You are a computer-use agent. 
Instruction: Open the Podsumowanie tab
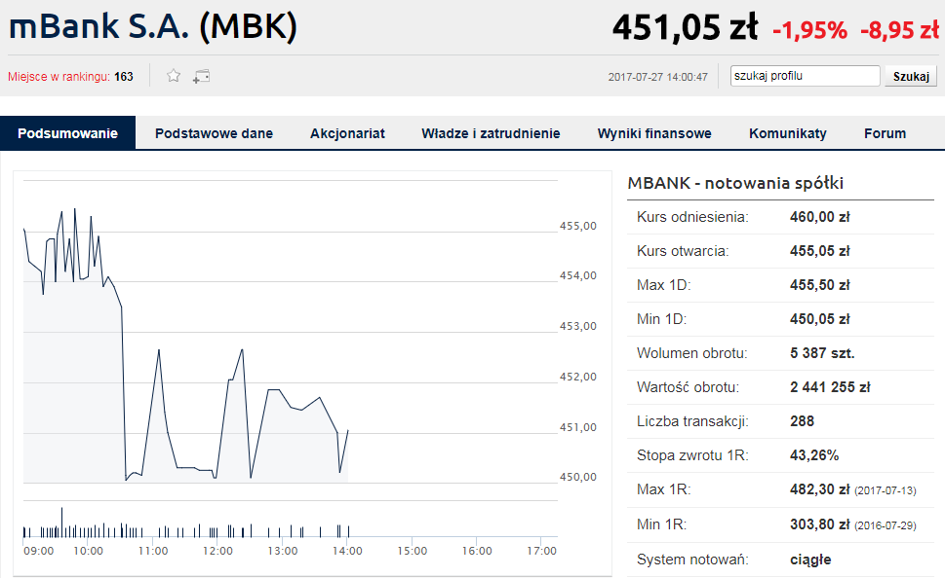(x=68, y=133)
